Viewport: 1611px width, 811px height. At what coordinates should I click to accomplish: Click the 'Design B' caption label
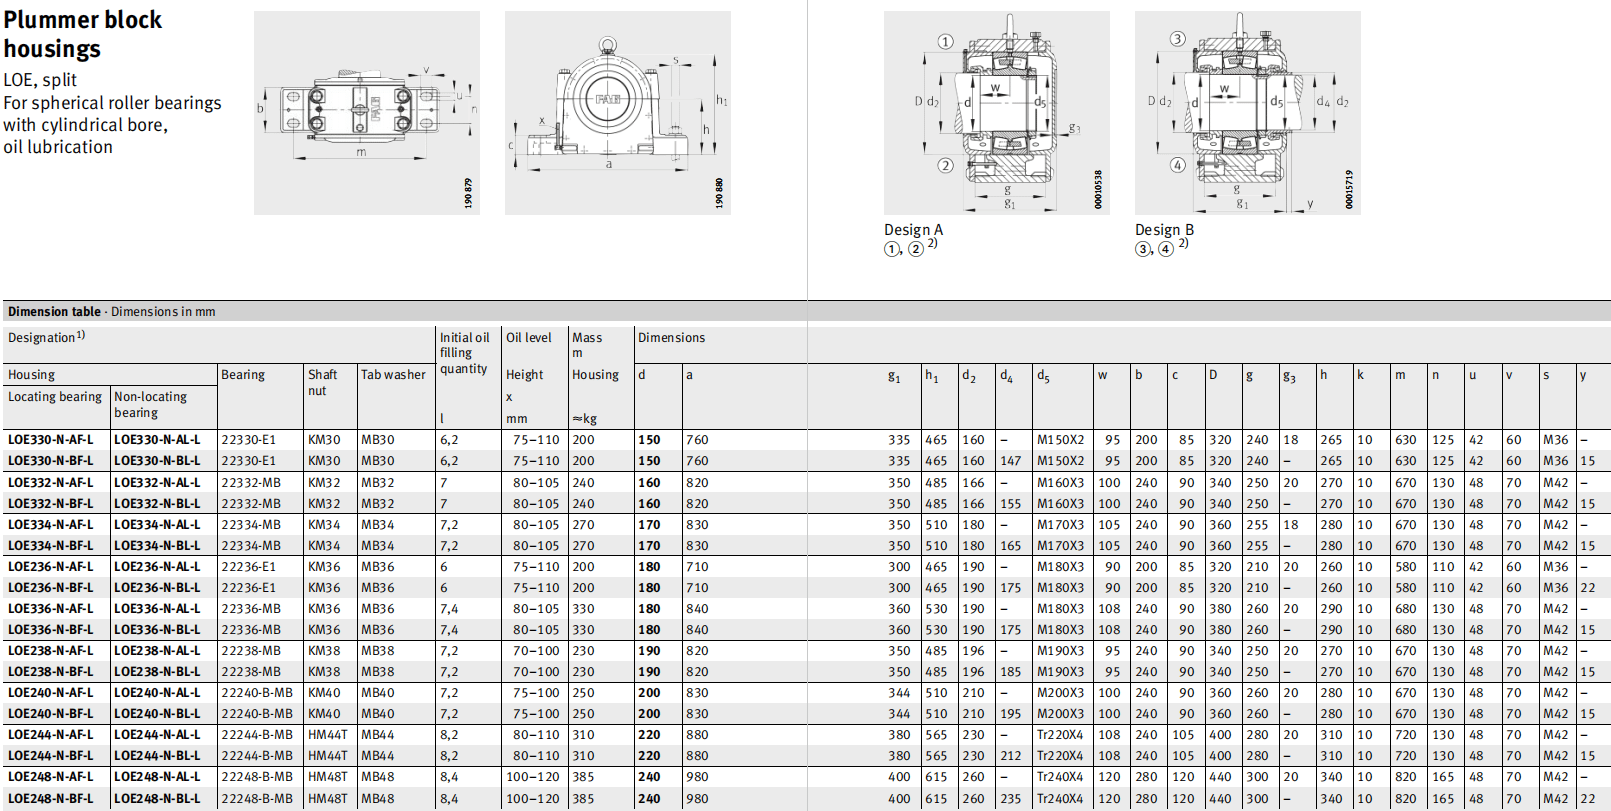(1164, 230)
